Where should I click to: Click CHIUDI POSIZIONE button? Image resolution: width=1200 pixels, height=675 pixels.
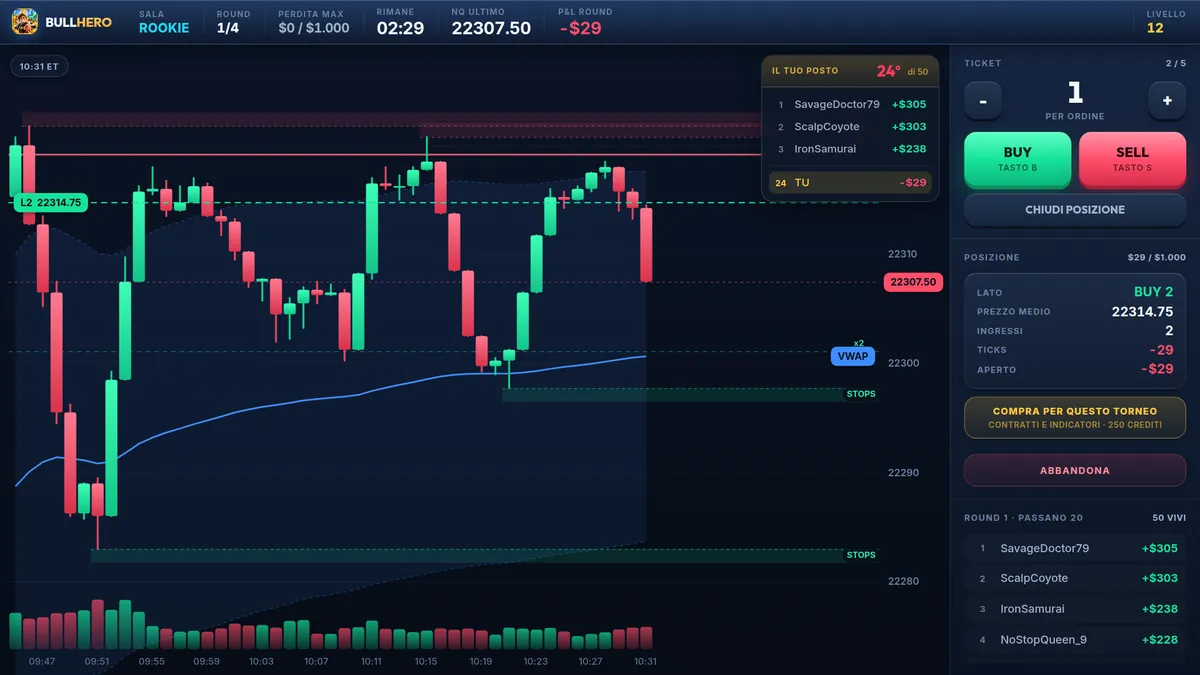[x=1075, y=210]
